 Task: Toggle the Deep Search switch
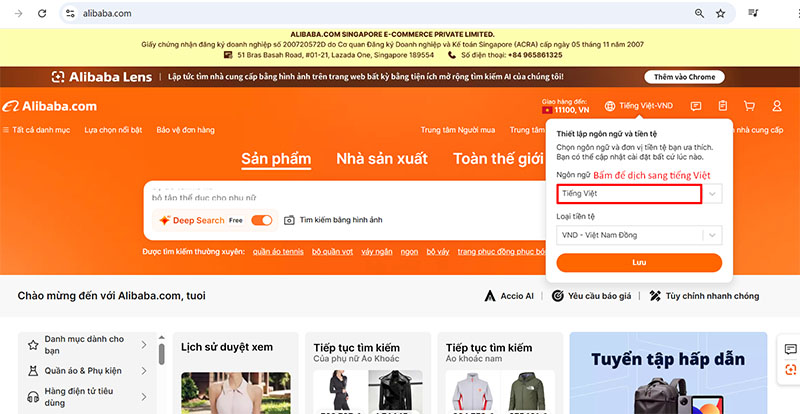262,220
